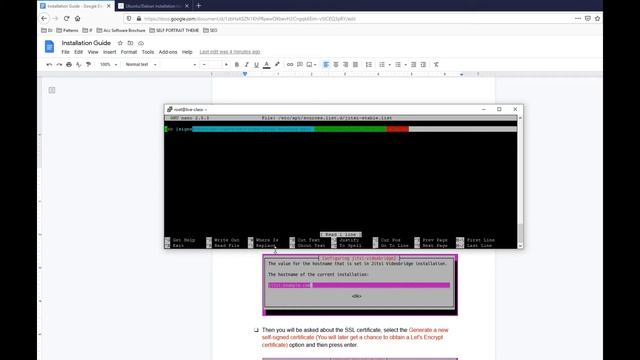640x360 pixels.
Task: Click the insert link icon
Action: click(x=290, y=64)
